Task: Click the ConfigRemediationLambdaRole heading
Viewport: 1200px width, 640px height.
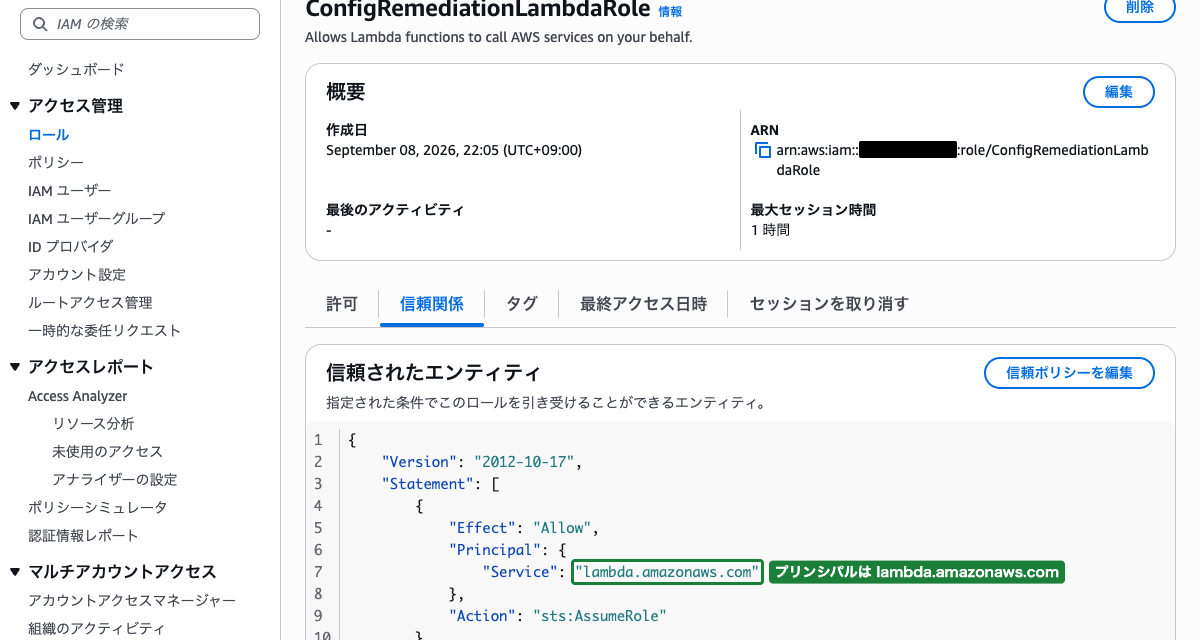Action: [x=477, y=9]
